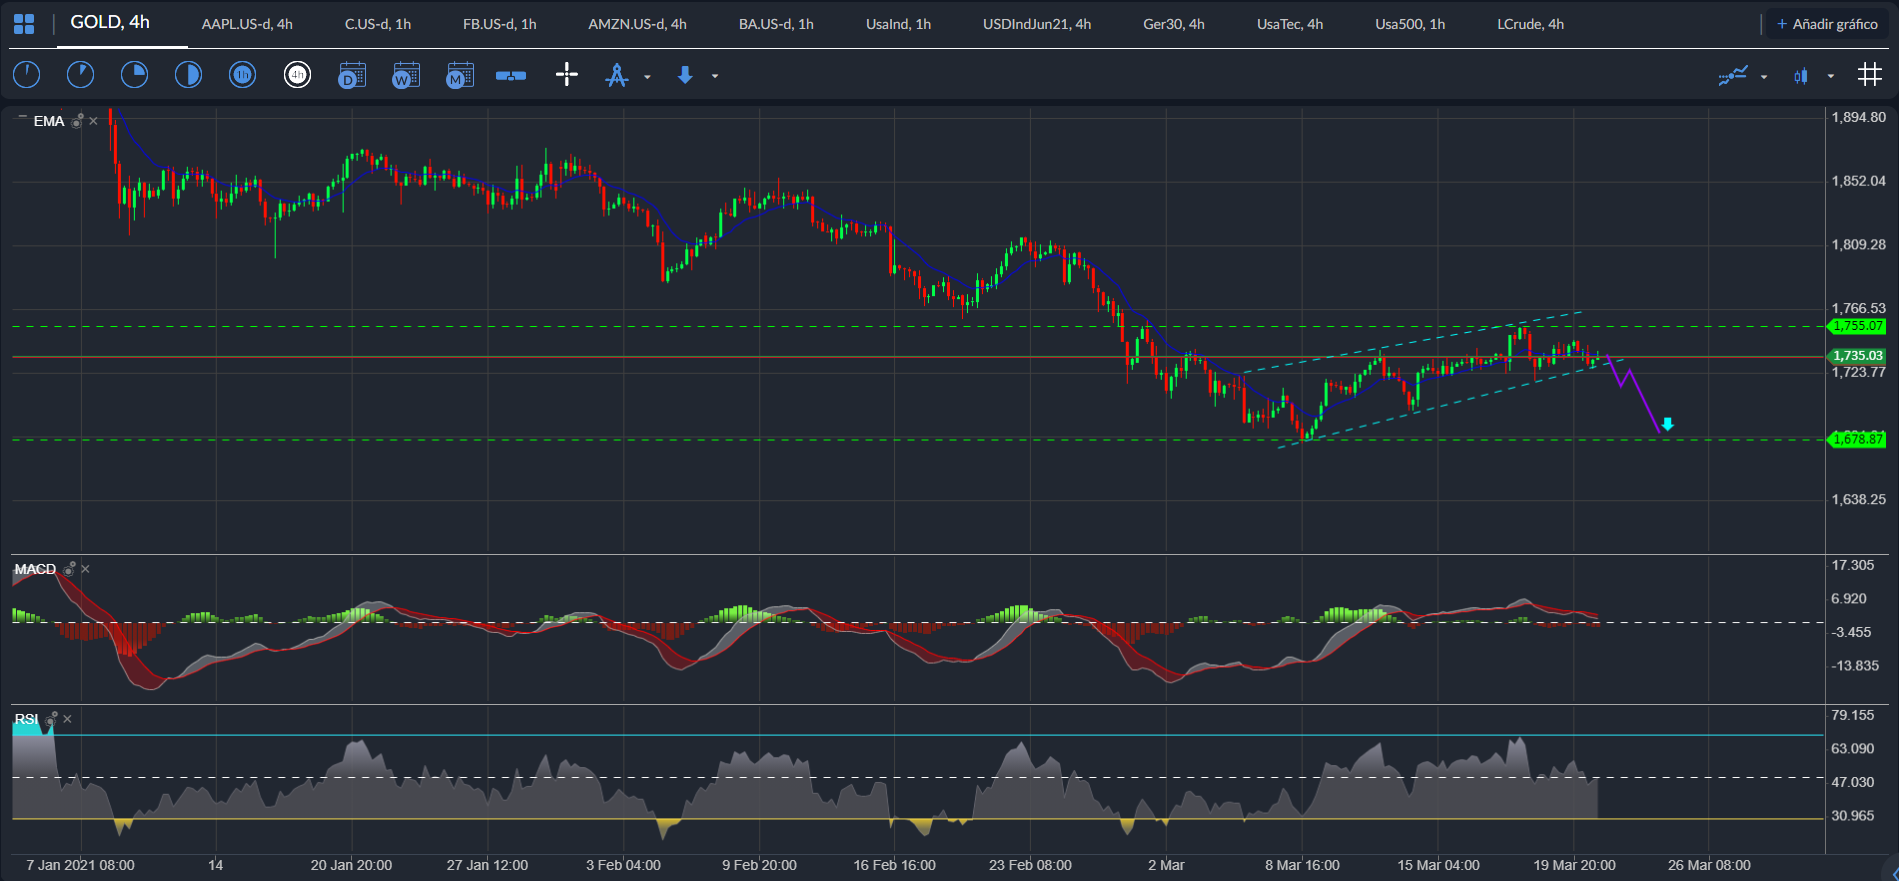Expand the chart type dropdown arrow
1899x881 pixels.
click(1831, 76)
